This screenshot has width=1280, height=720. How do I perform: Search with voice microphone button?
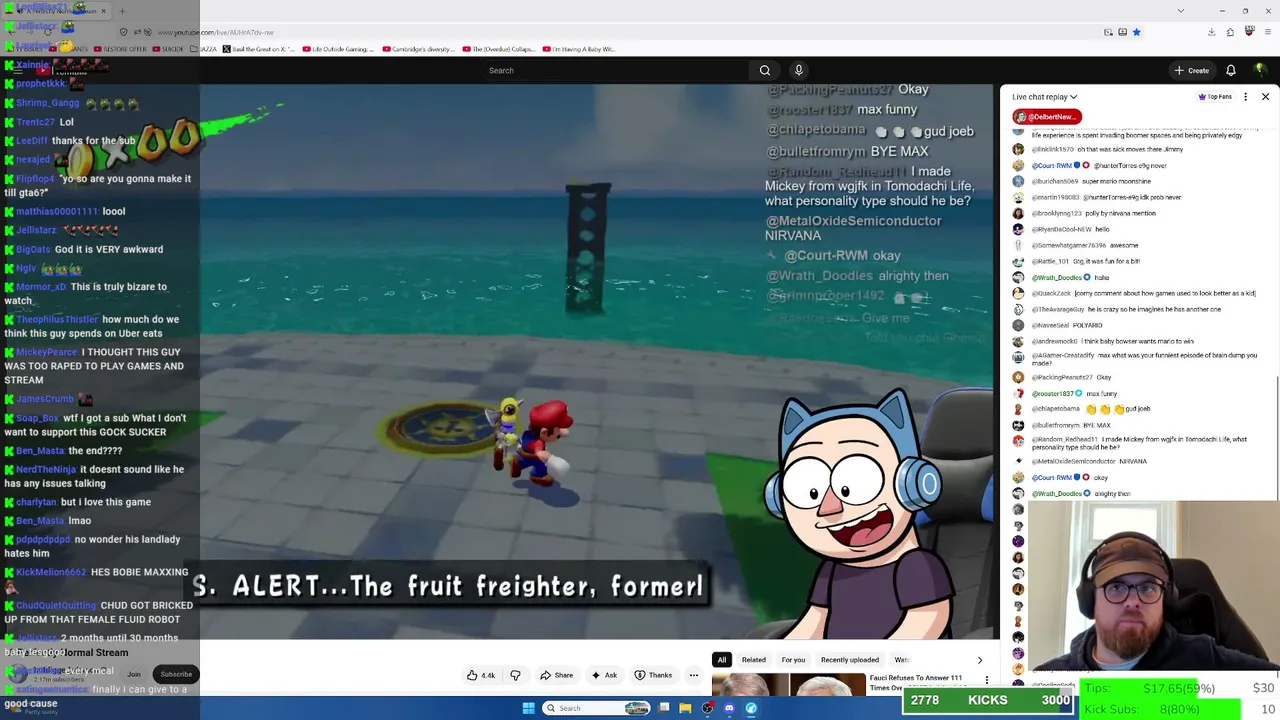point(798,70)
